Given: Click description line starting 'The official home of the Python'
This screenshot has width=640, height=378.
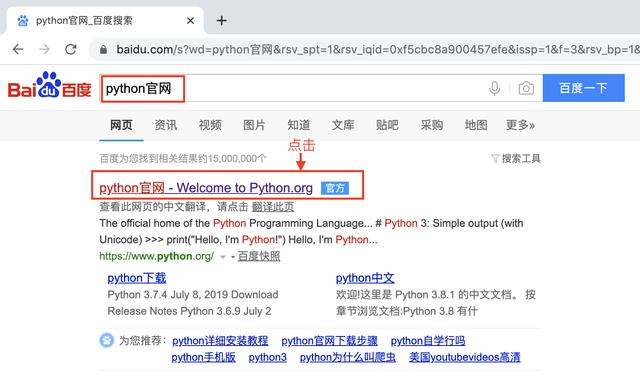Looking at the screenshot, I should 311,223.
